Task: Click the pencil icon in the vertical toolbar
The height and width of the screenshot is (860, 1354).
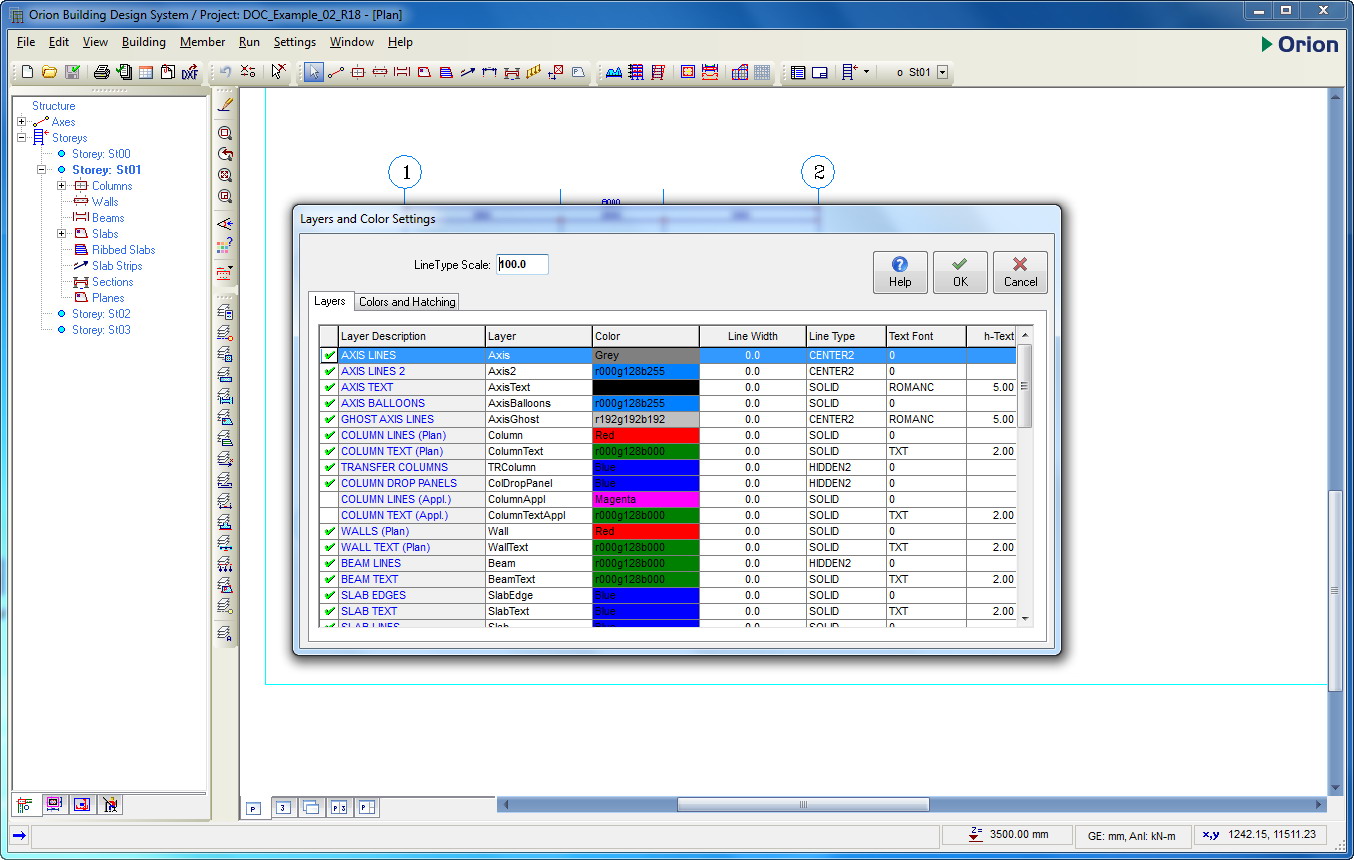Action: point(225,104)
